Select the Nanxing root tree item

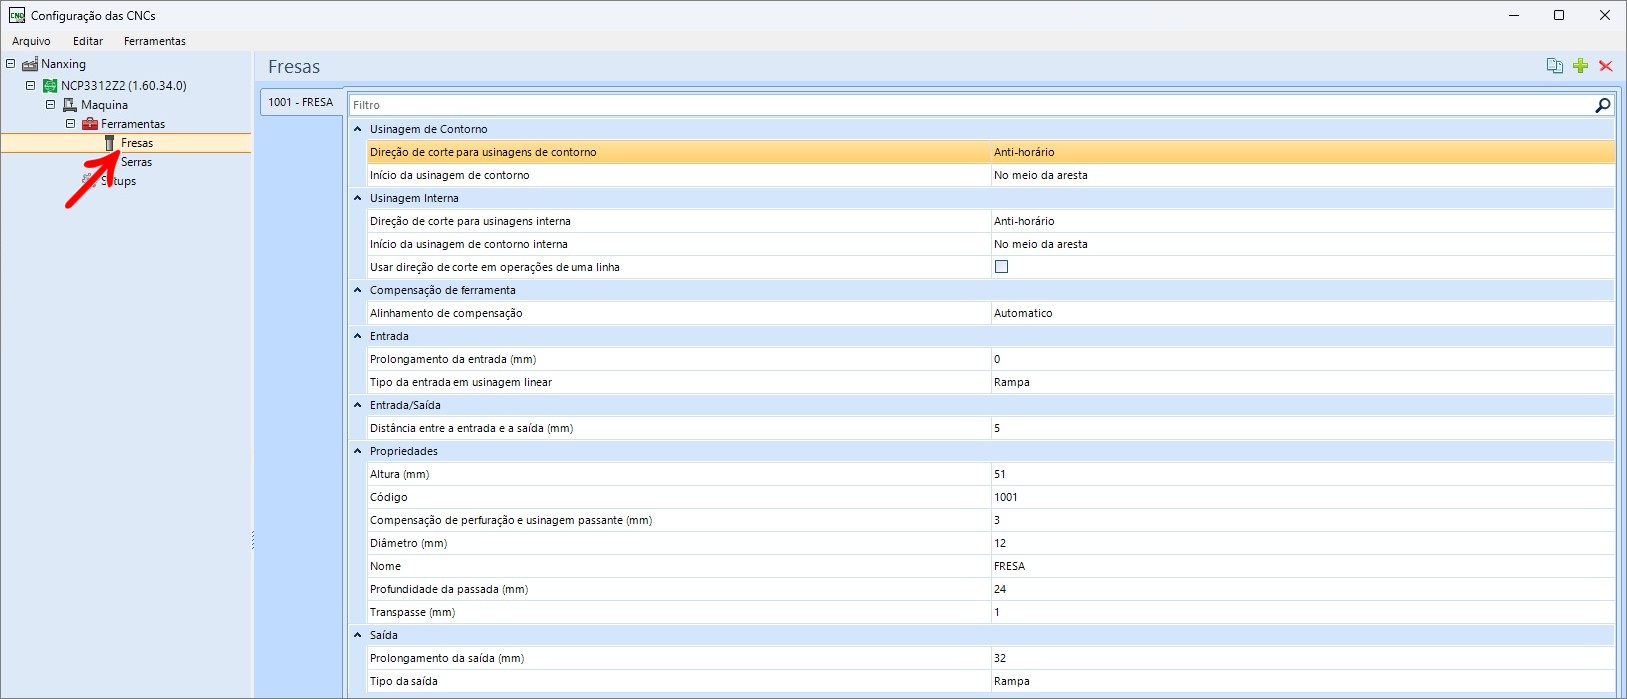coord(63,64)
